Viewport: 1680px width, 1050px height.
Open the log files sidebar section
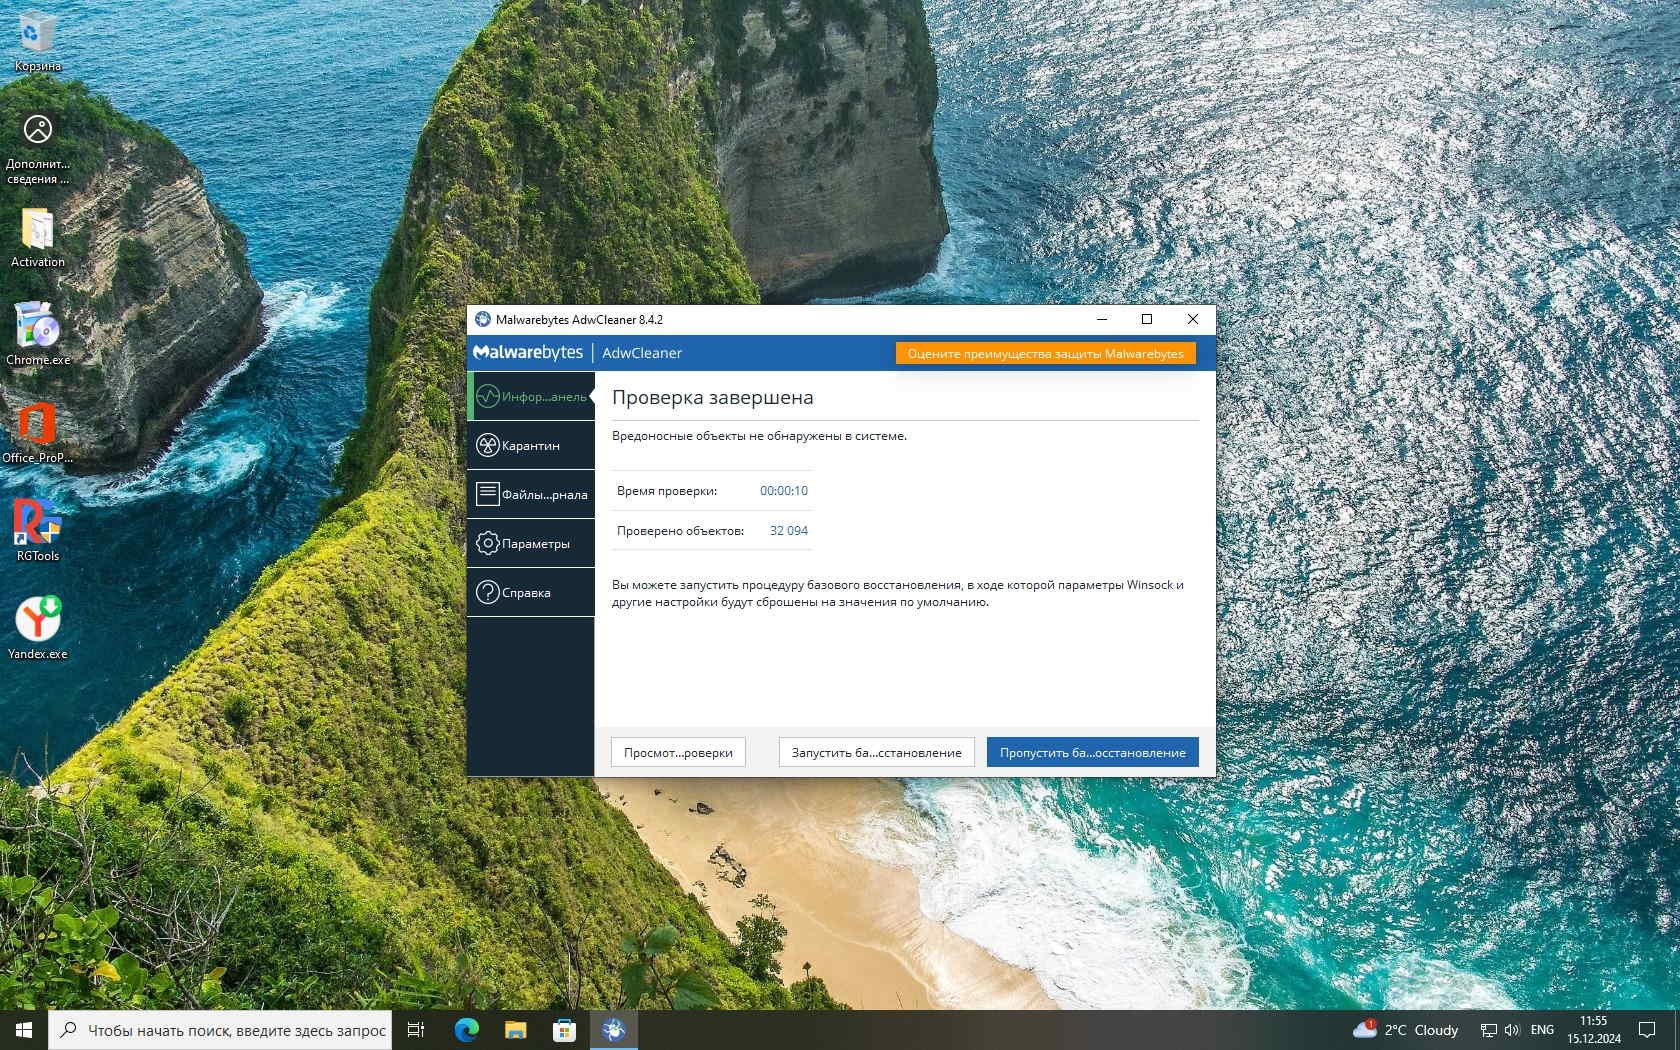click(x=531, y=495)
